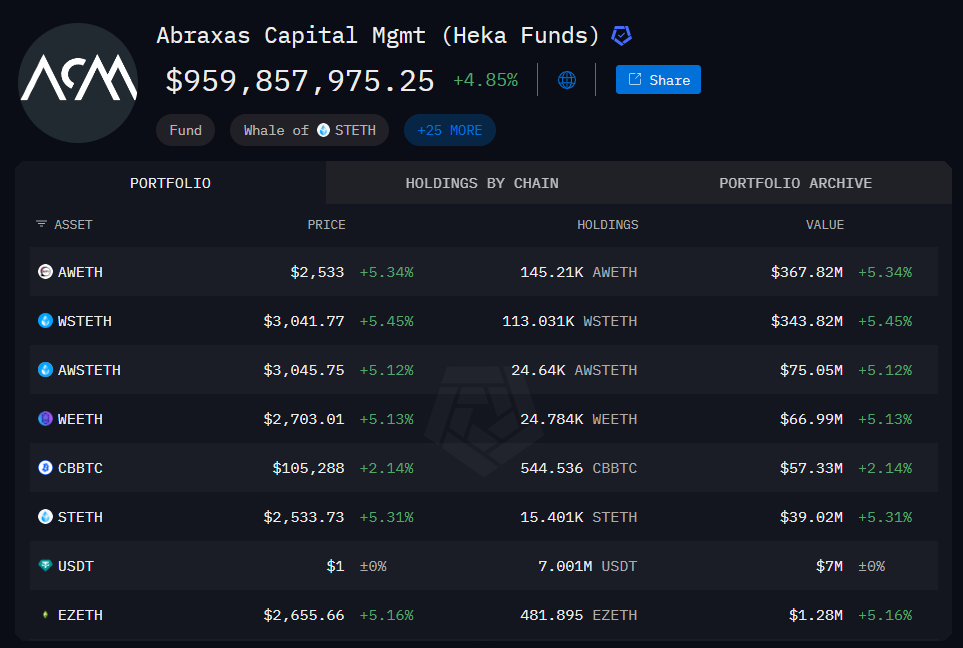Sort by the HOLDINGS column header

click(607, 225)
